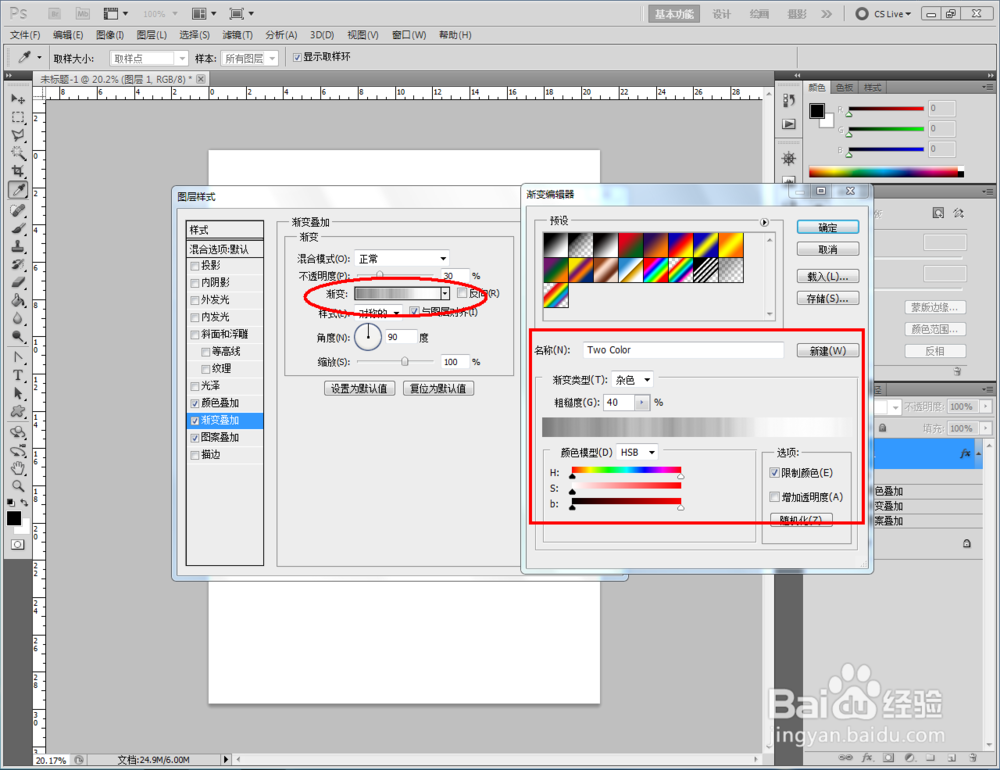Select the Eyedropper tool in toolbox

tap(18, 189)
